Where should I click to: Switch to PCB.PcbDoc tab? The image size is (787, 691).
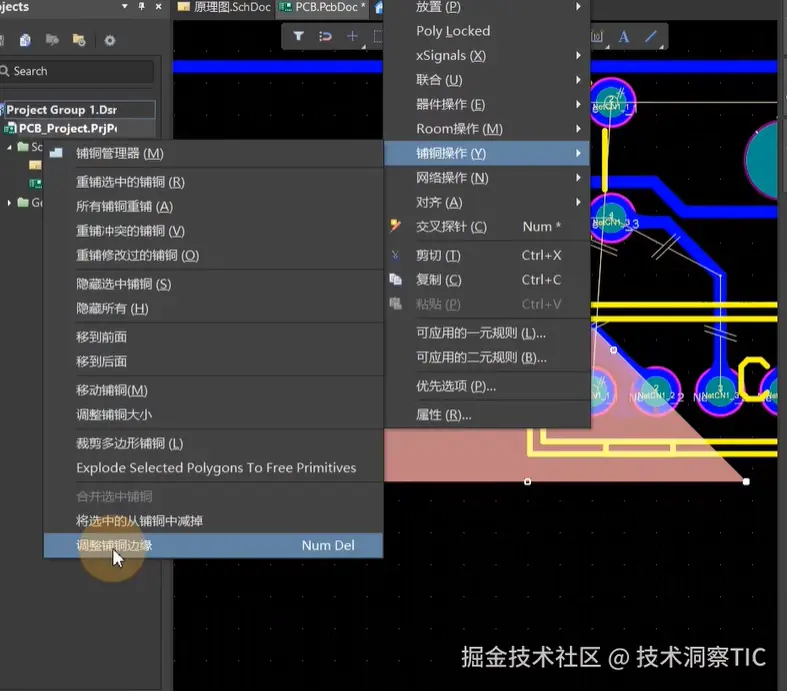322,7
